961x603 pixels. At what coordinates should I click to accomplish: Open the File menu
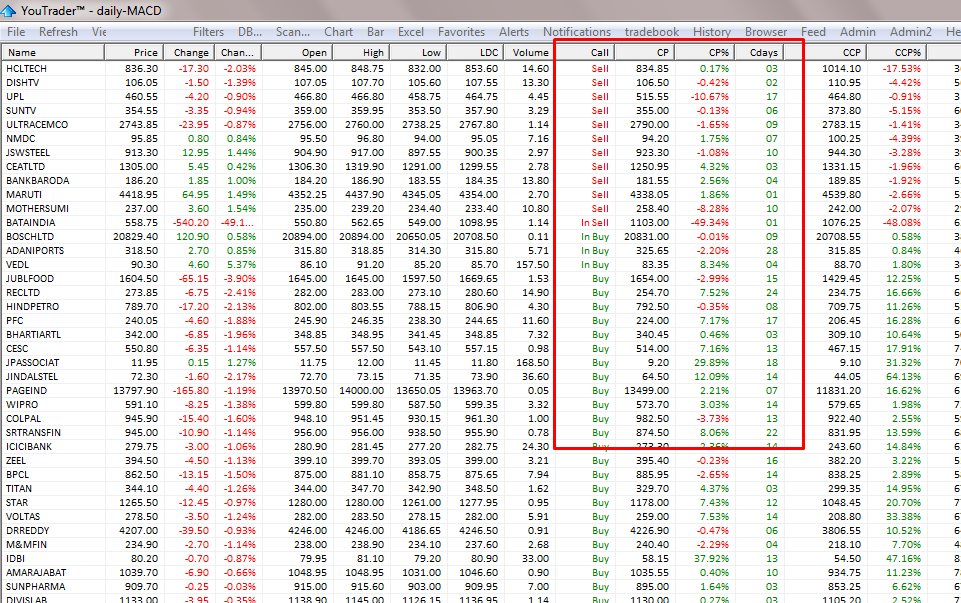(x=16, y=32)
